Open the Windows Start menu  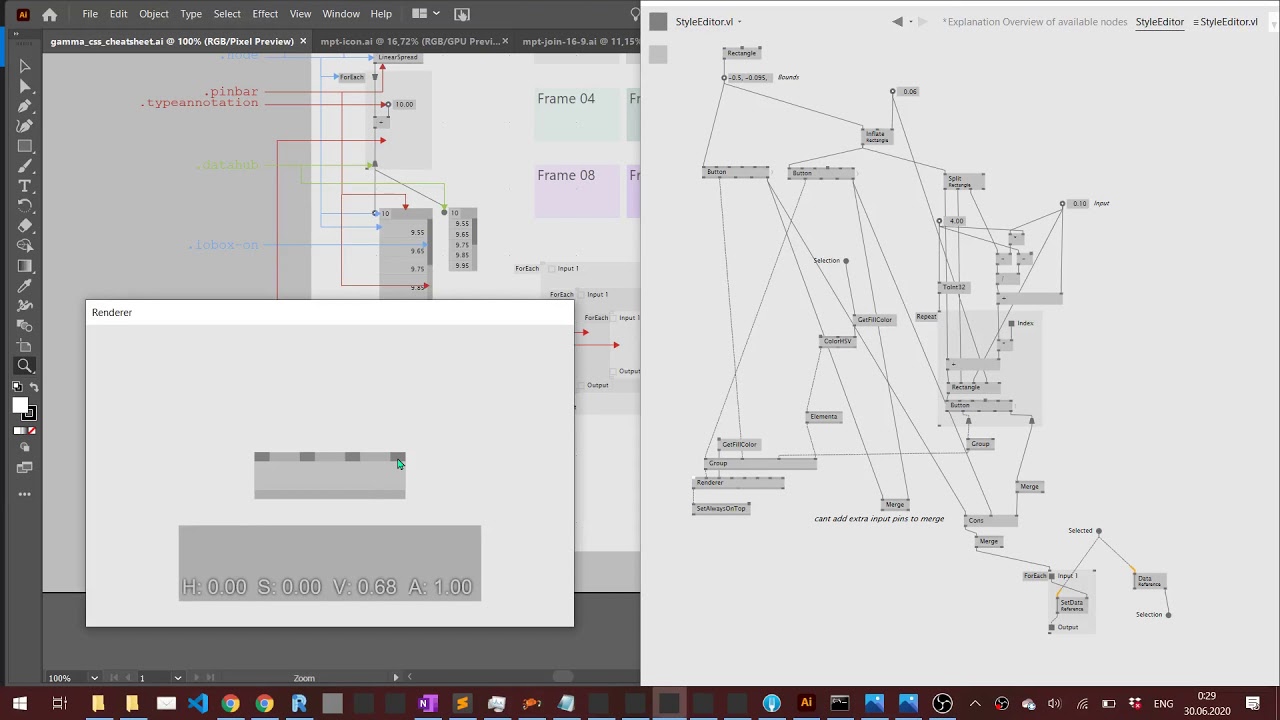pyautogui.click(x=20, y=704)
